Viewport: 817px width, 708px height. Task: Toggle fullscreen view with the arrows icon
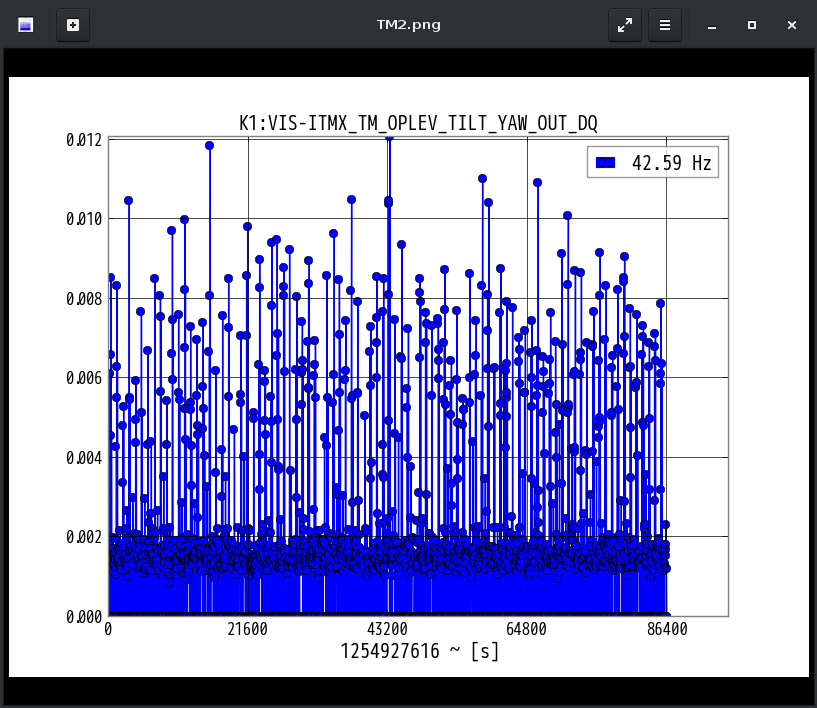pyautogui.click(x=625, y=24)
